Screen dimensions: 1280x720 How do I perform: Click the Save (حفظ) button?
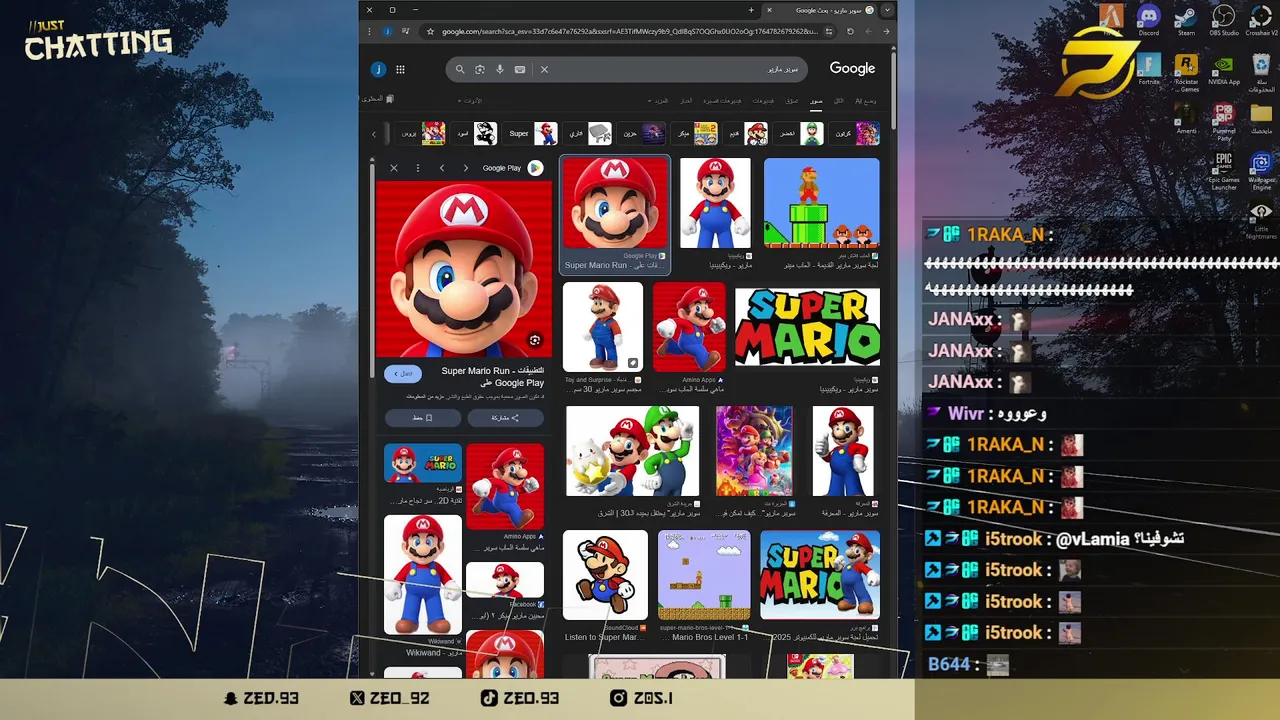pyautogui.click(x=423, y=418)
